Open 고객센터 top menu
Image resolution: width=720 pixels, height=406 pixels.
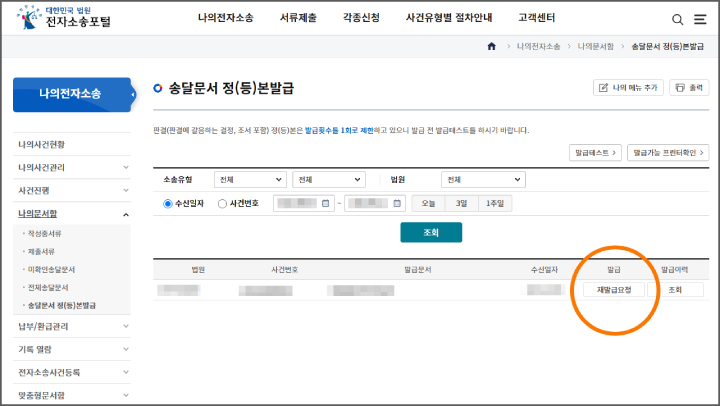[537, 17]
